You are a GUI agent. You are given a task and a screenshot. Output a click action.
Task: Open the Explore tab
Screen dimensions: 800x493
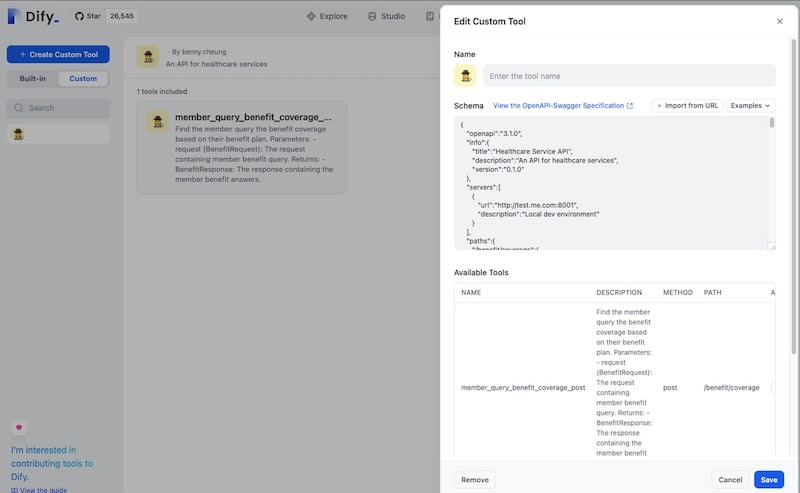point(327,16)
